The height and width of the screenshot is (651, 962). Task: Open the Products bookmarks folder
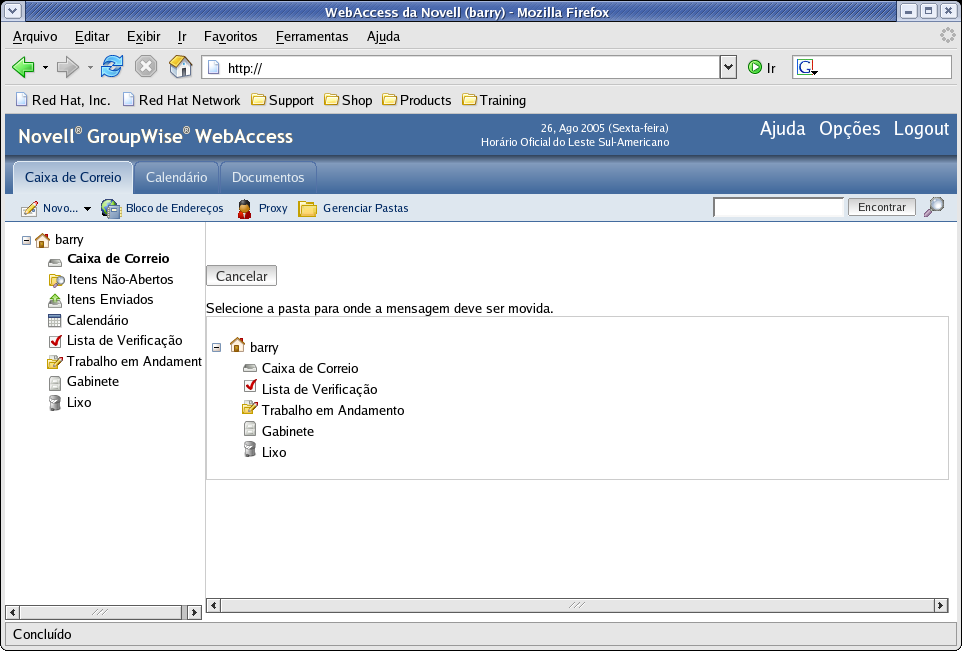coord(417,100)
